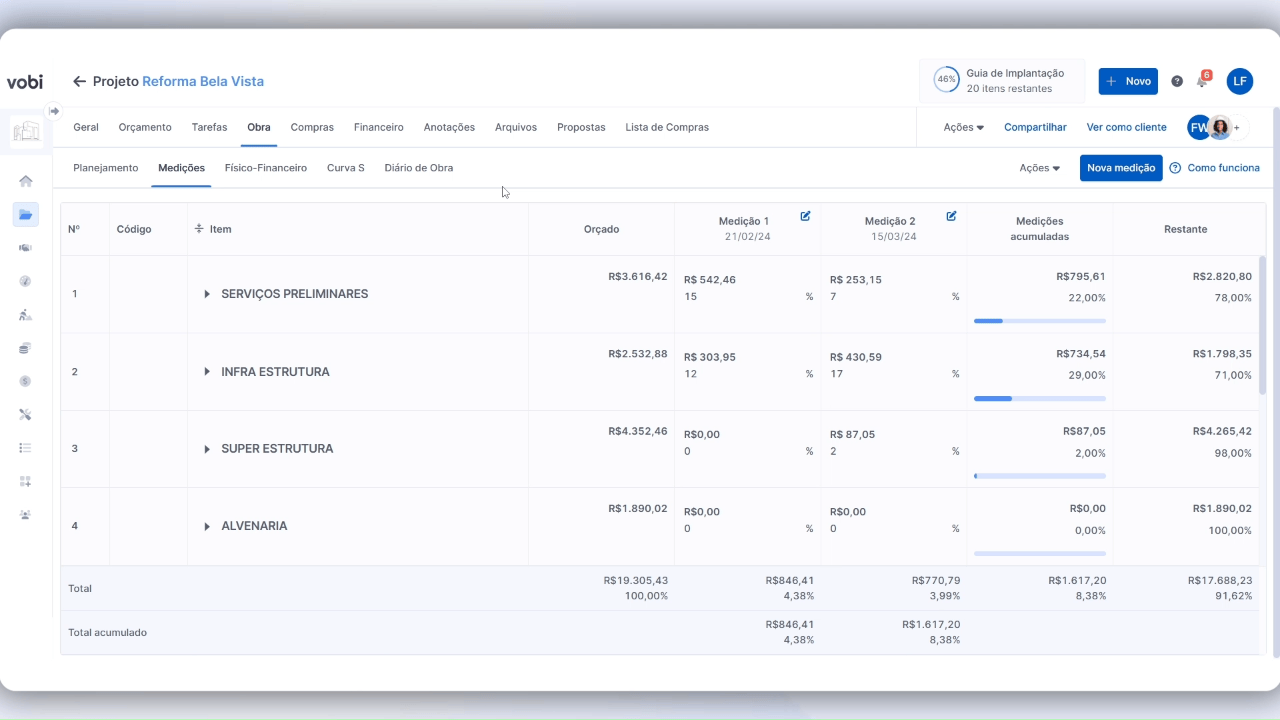The image size is (1280, 720).
Task: Click the Medição 1 percent field for INFRA ESTRUTURA
Action: (x=740, y=374)
